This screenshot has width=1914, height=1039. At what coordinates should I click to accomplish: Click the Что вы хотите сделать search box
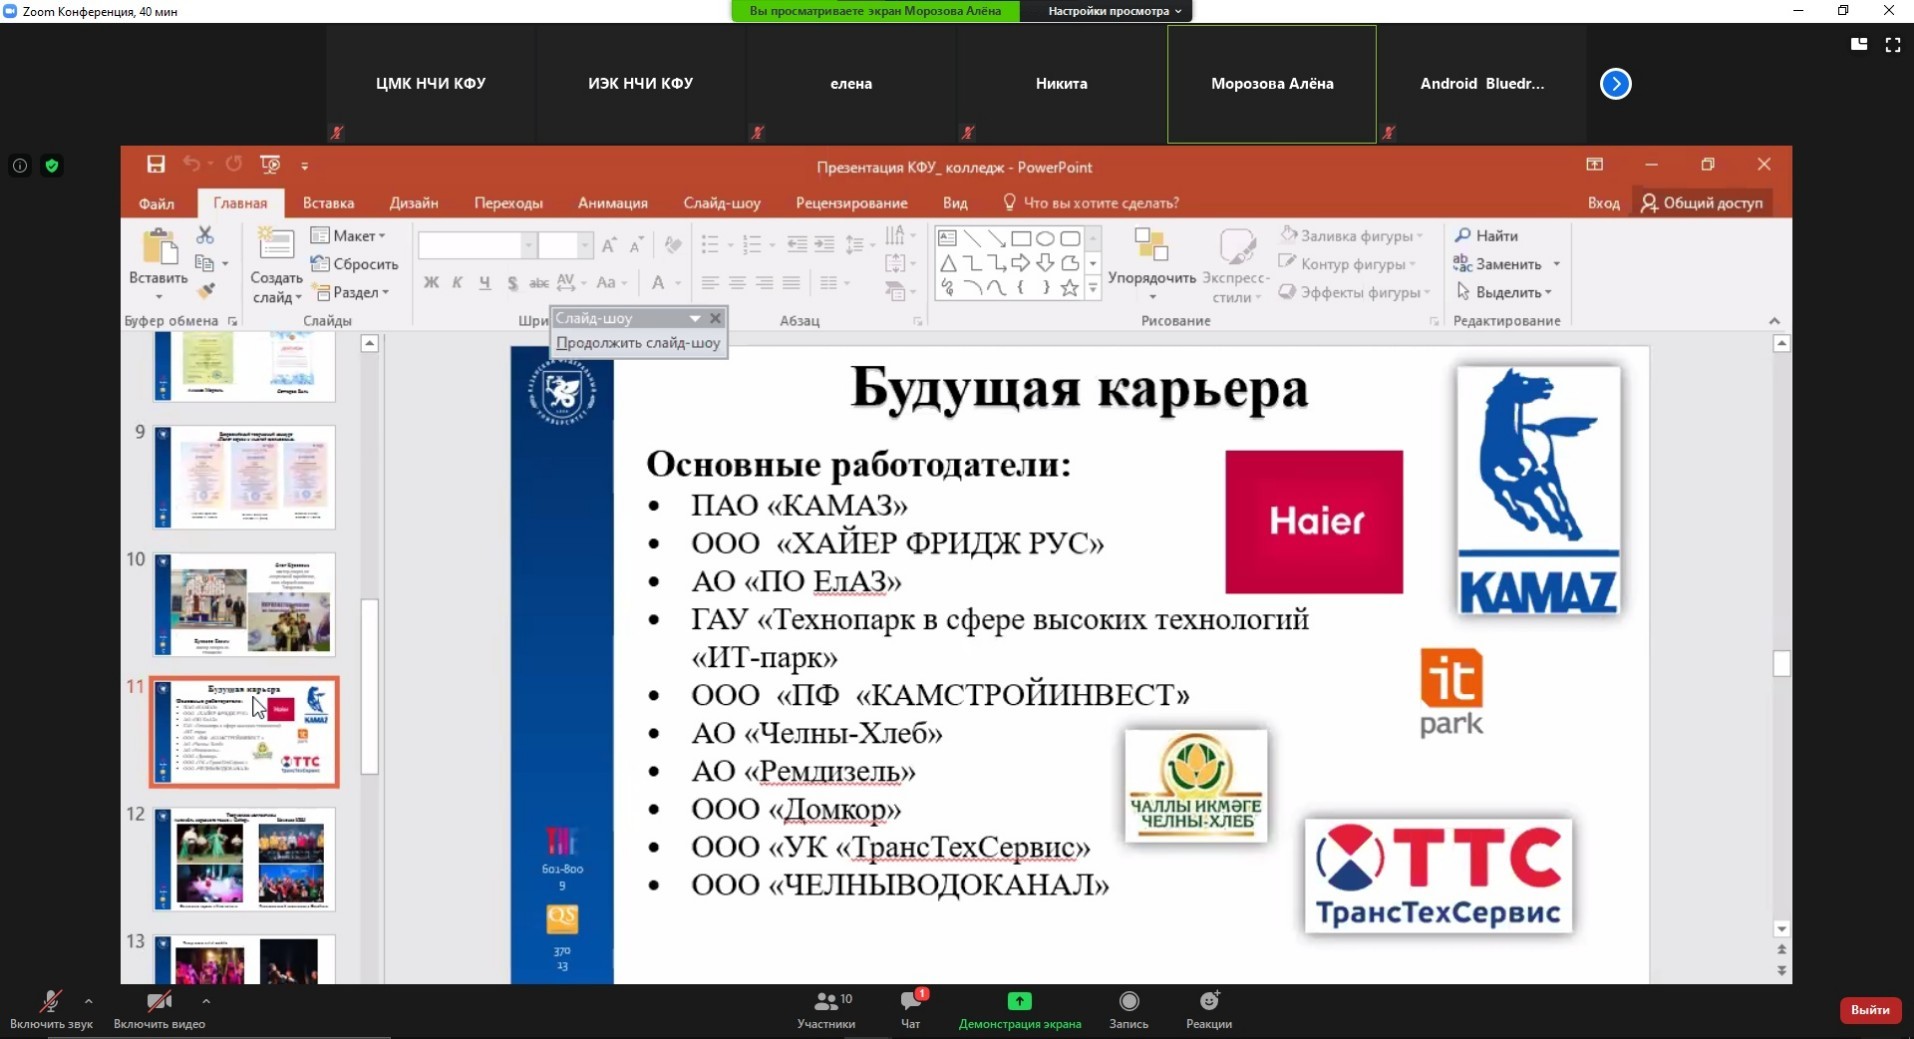(1091, 203)
